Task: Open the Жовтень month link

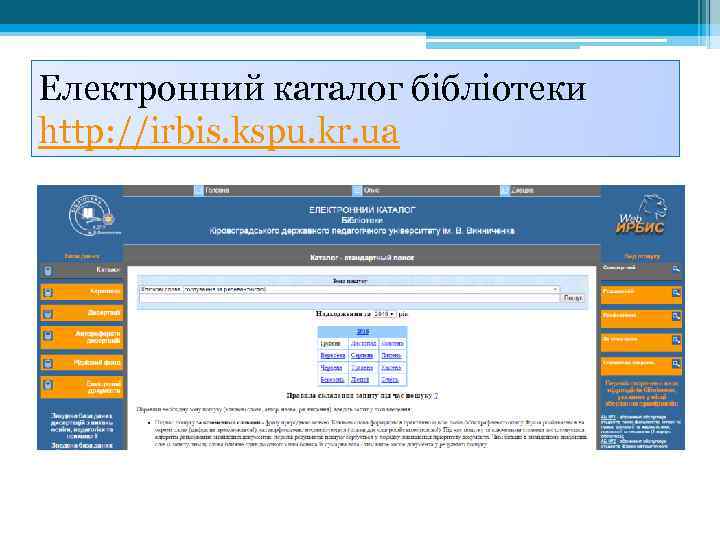Action: point(392,343)
